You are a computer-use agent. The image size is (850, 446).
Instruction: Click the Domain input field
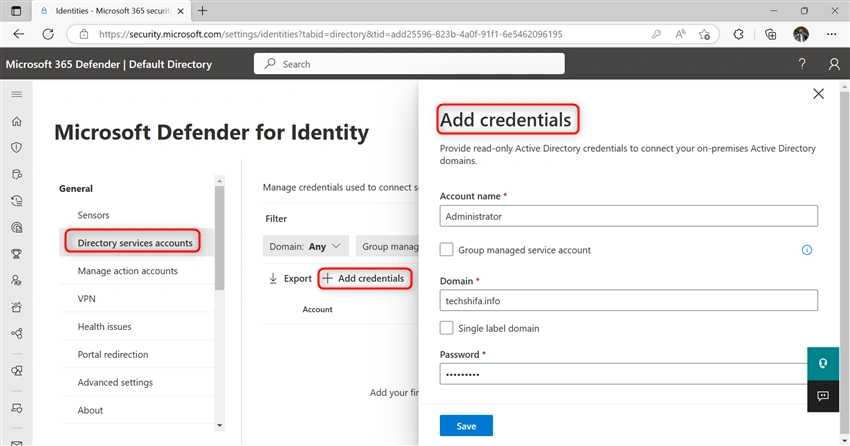[628, 300]
